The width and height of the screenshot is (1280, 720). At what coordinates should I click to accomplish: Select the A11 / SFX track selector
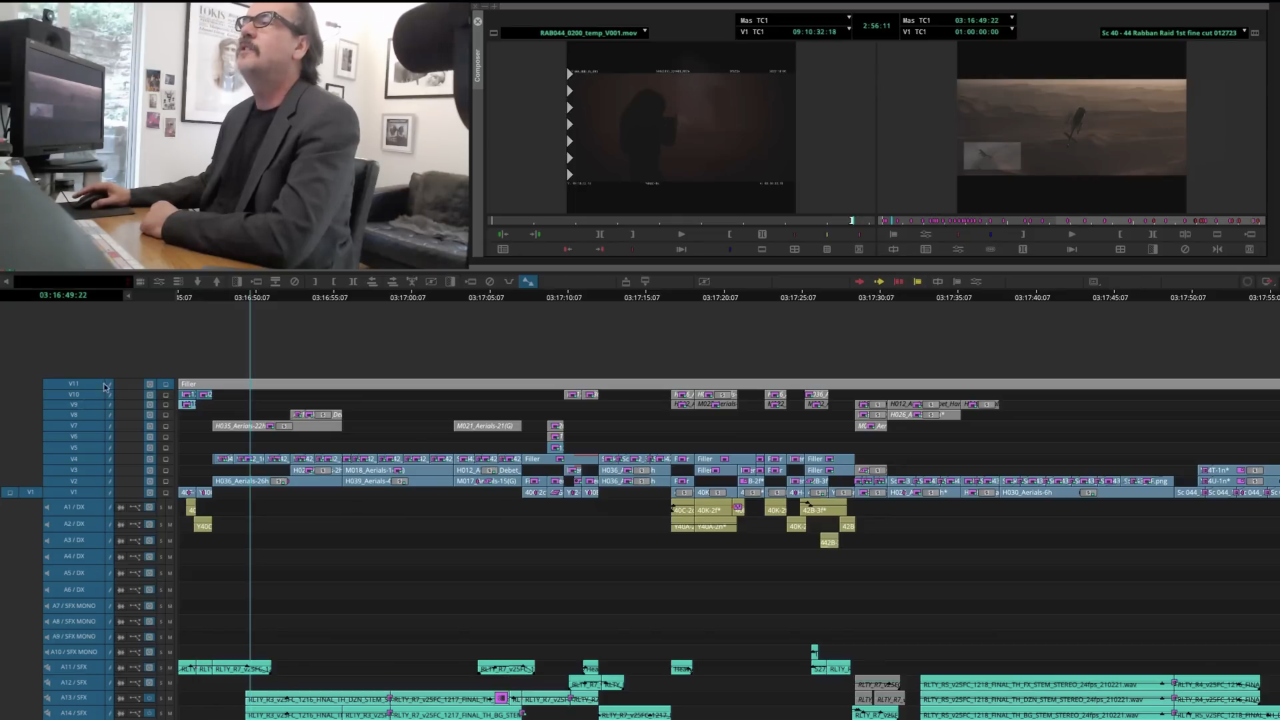(x=73, y=667)
